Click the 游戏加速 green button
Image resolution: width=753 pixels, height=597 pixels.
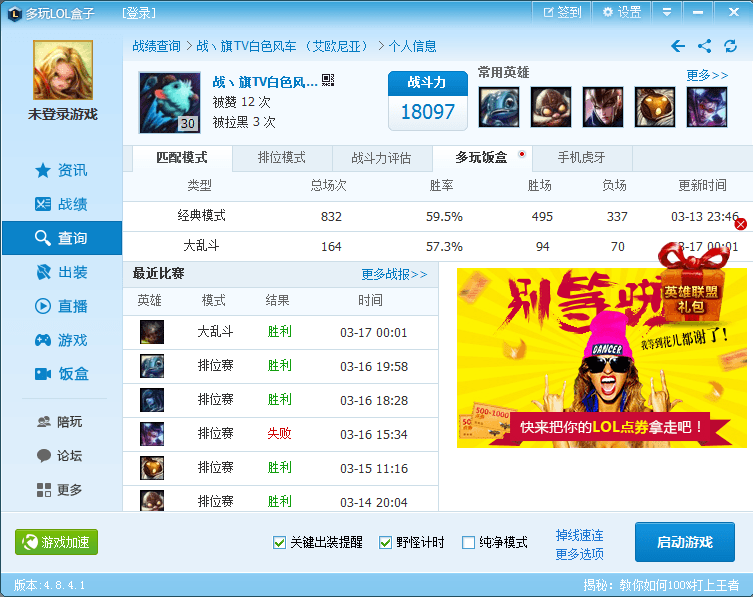pos(56,542)
